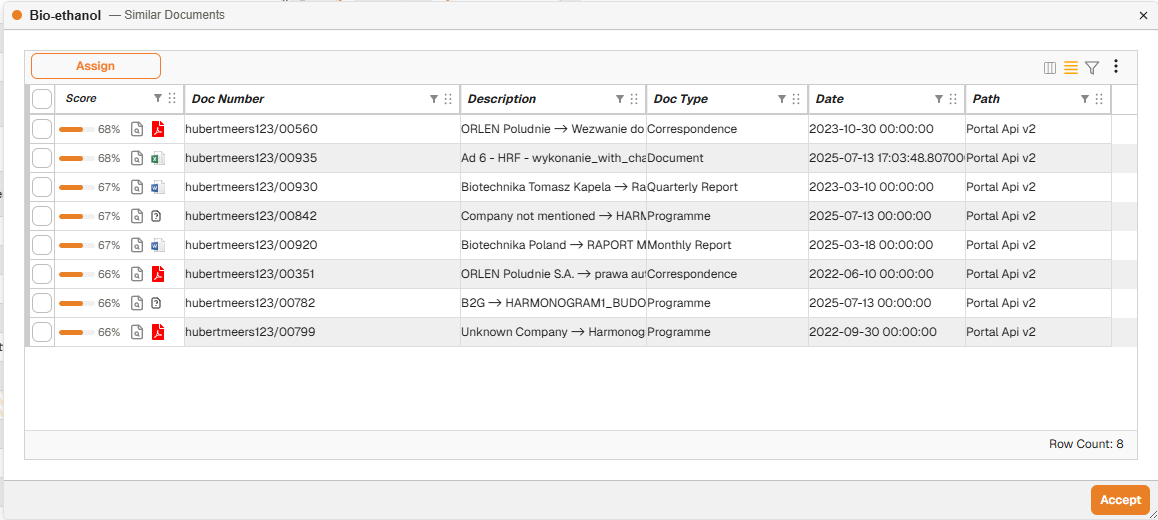Image resolution: width=1158 pixels, height=520 pixels.
Task: Click PDF icon for hubertmeers123/00799
Action: tap(157, 332)
